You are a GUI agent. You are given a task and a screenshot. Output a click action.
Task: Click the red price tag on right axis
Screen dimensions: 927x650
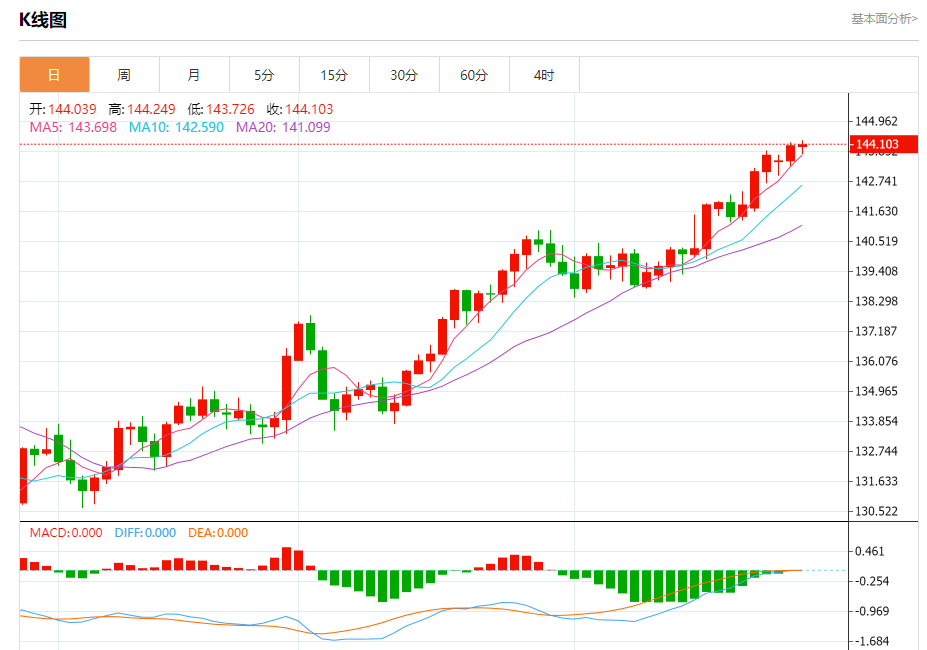876,145
